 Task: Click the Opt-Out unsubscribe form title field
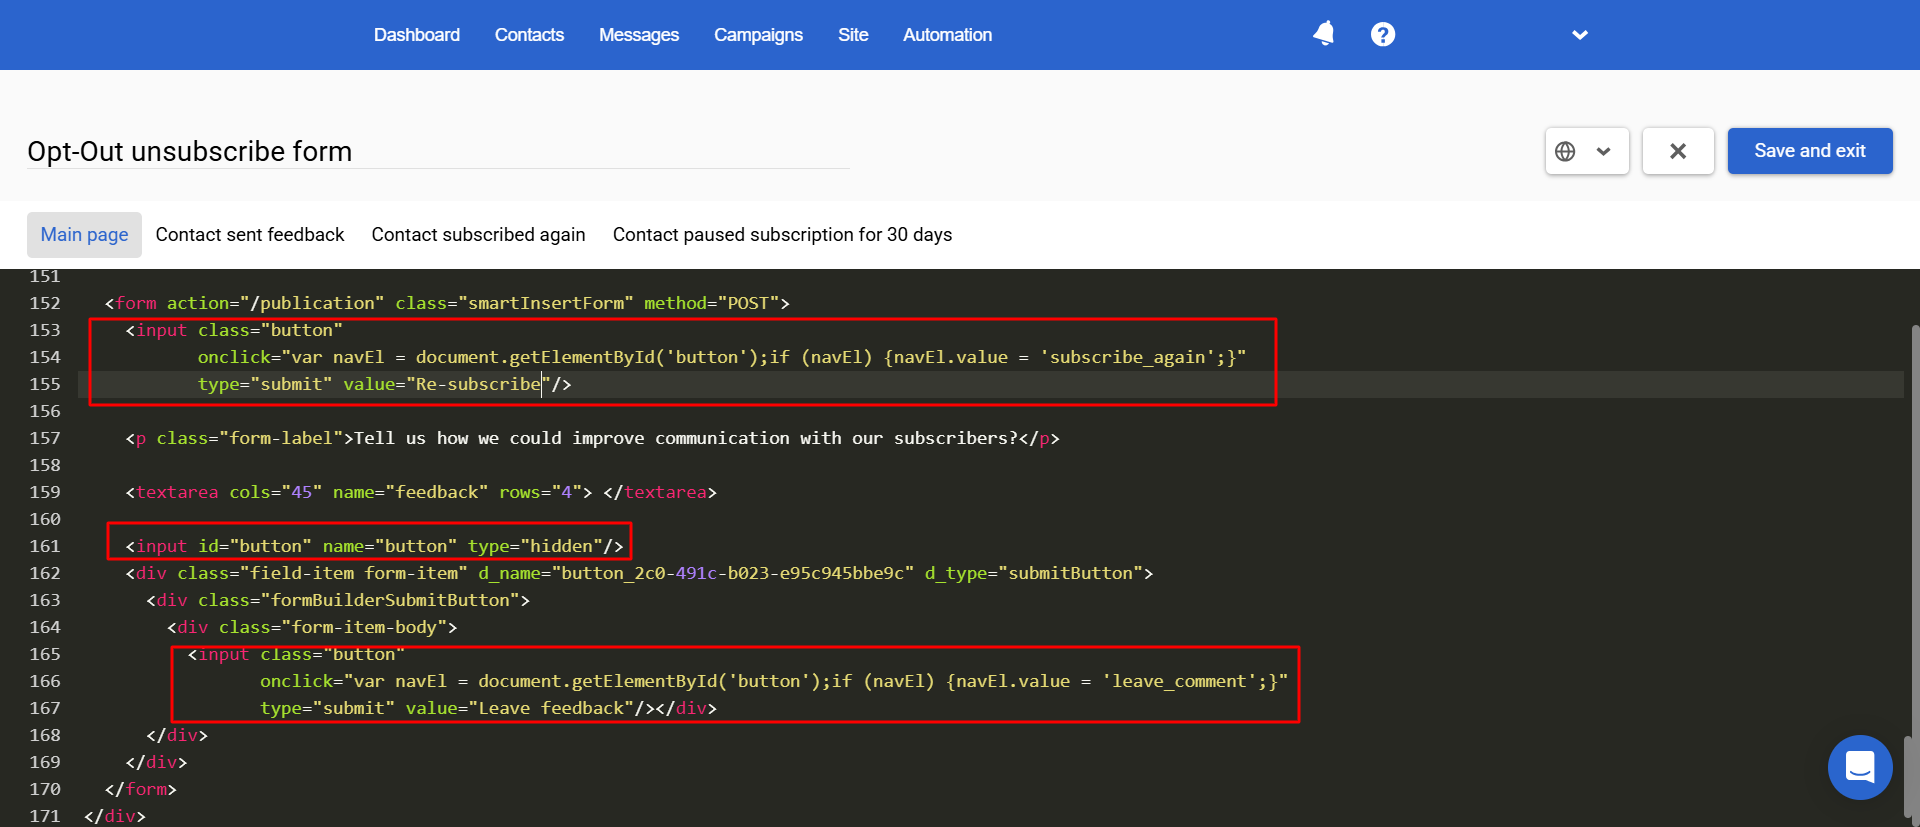pyautogui.click(x=438, y=151)
